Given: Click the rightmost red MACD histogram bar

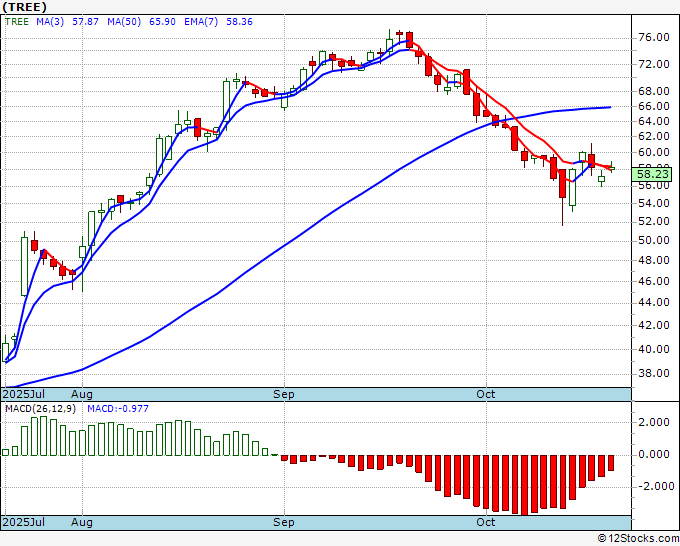Looking at the screenshot, I should [x=611, y=463].
